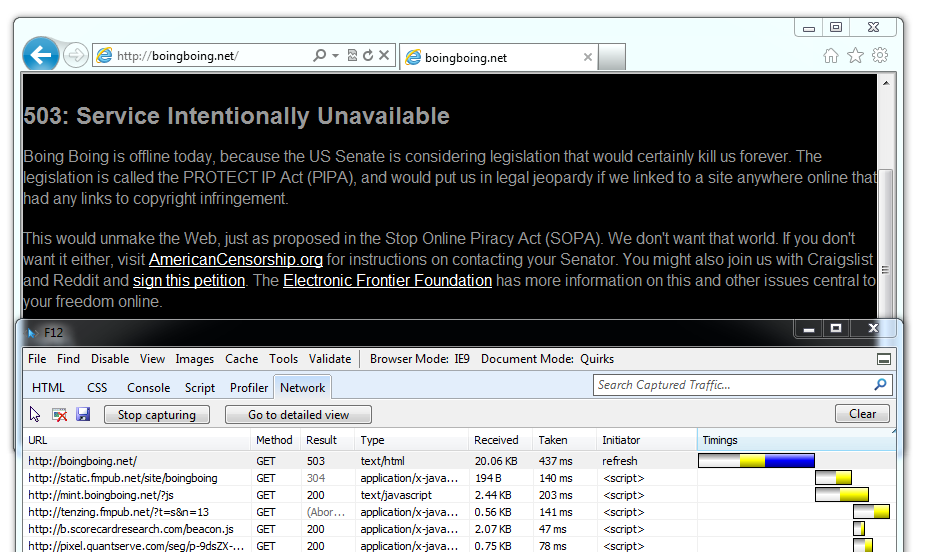Screen dimensions: 926x552
Task: Click the Stop loading X in address bar
Action: 383,56
